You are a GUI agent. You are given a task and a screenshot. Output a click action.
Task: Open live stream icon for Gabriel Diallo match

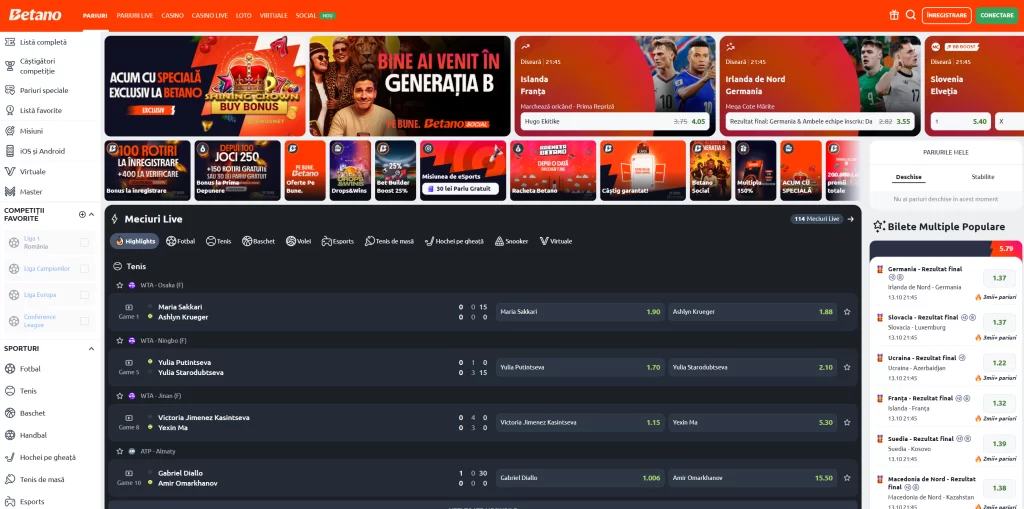[128, 473]
